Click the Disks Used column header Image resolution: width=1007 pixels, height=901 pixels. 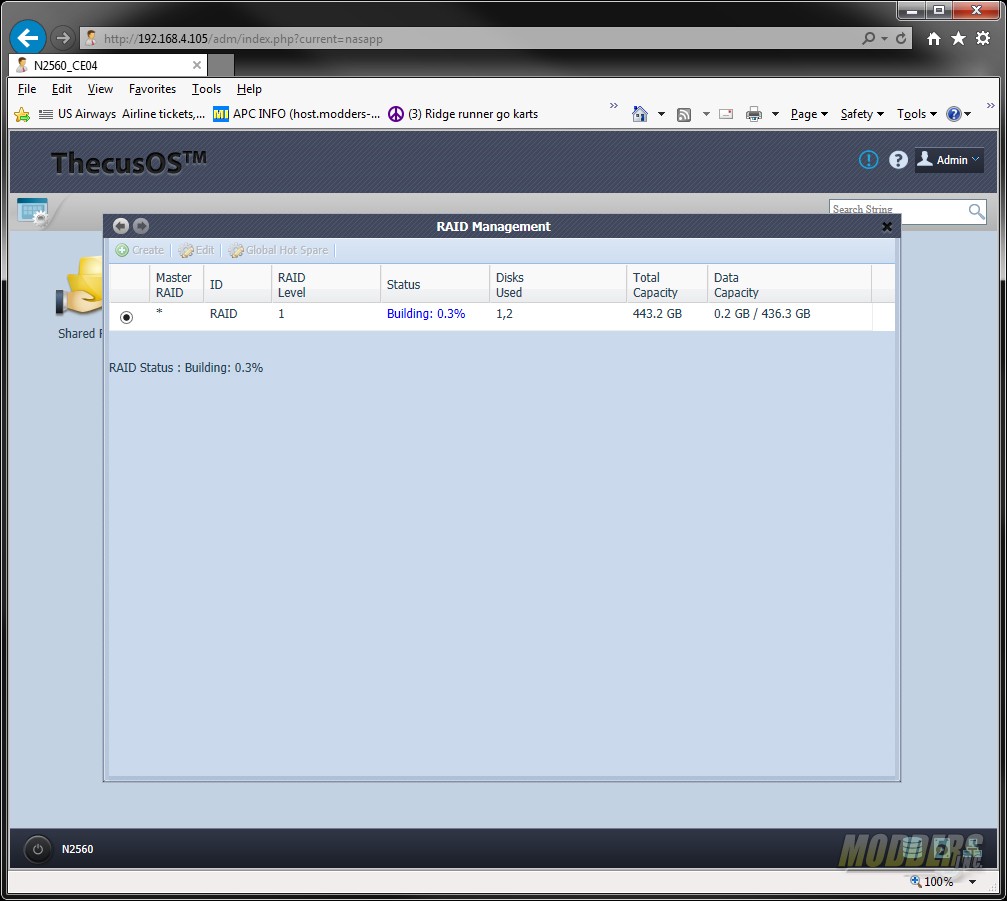coord(557,284)
